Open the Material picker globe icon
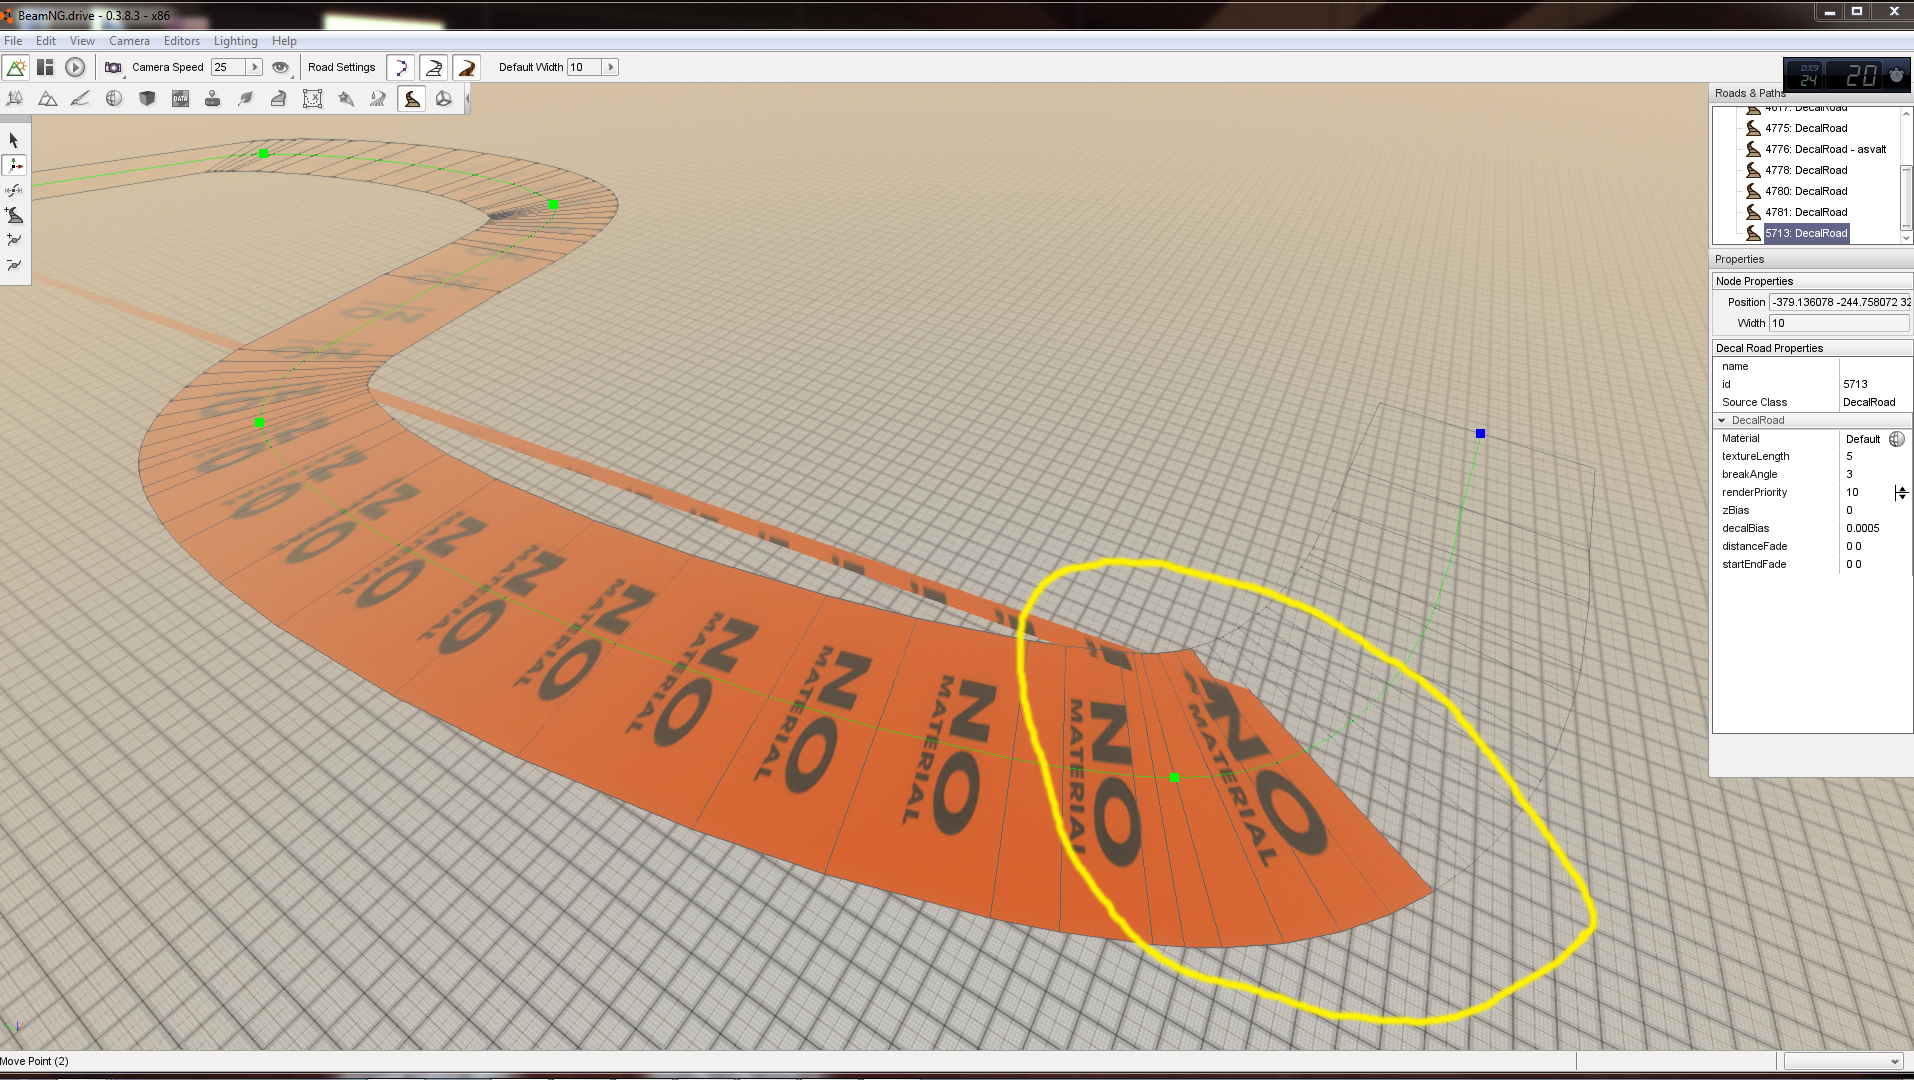This screenshot has height=1080, width=1914. (1897, 439)
